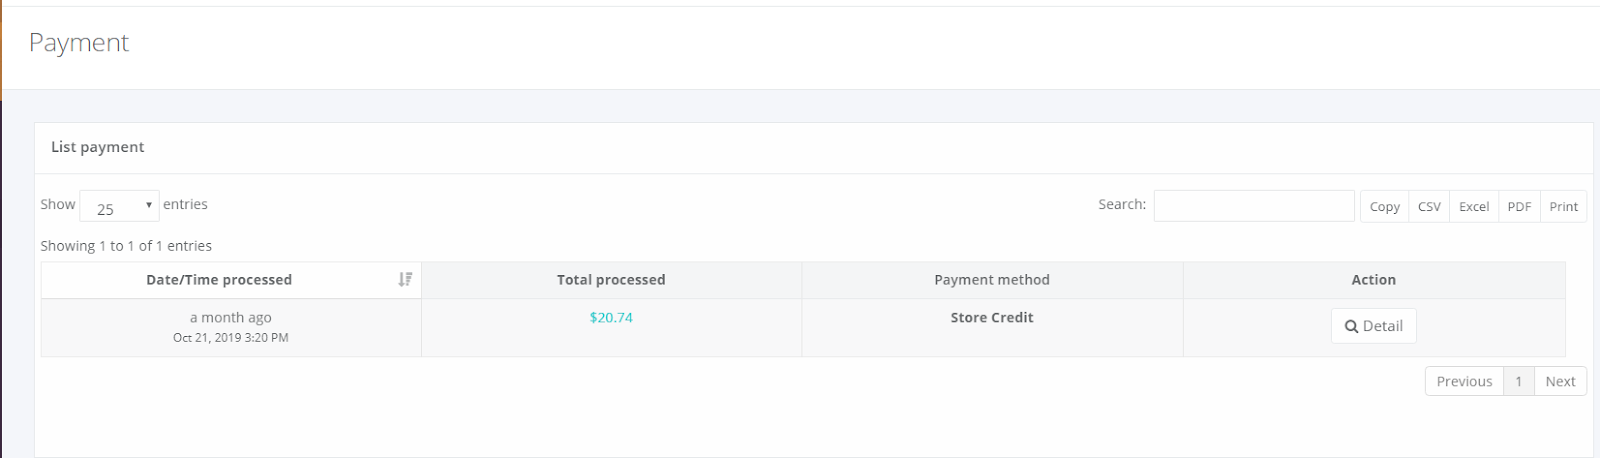Sort by Total processed column
This screenshot has width=1600, height=458.
coord(611,280)
